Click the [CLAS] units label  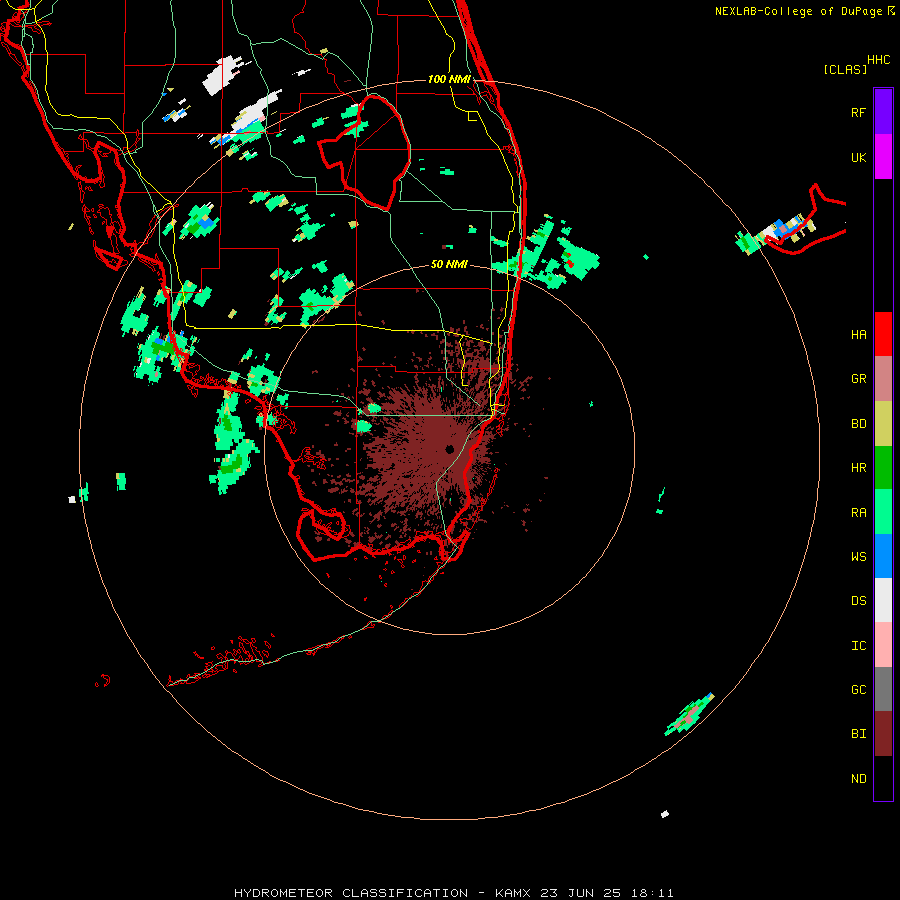(845, 70)
